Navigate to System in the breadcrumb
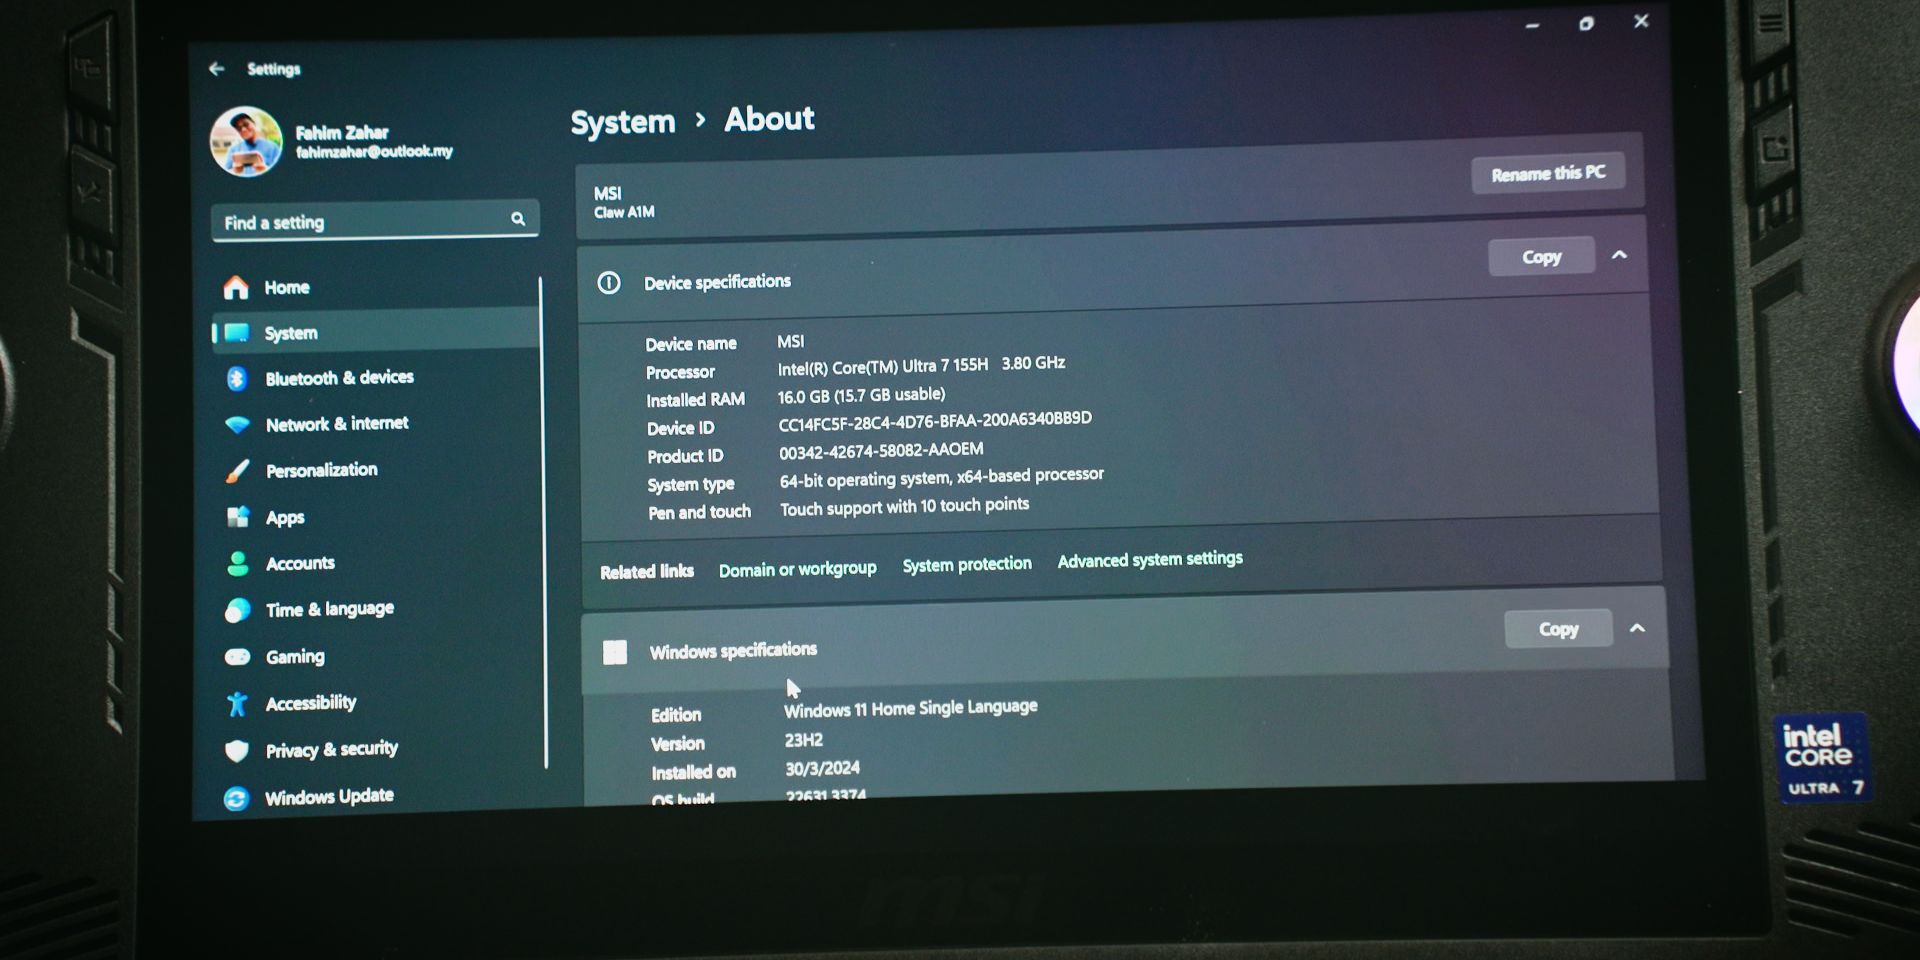 [x=623, y=122]
